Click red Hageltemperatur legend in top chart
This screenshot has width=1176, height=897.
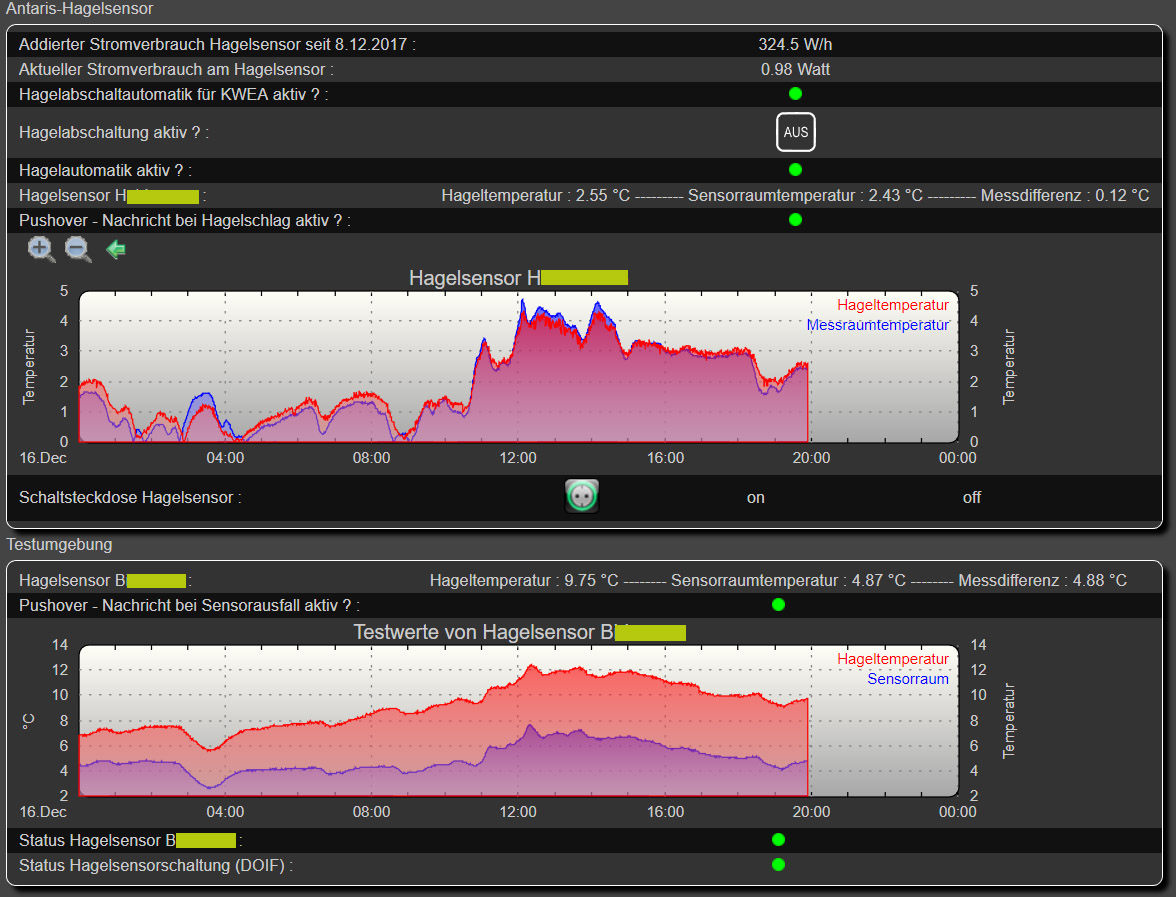[x=892, y=305]
